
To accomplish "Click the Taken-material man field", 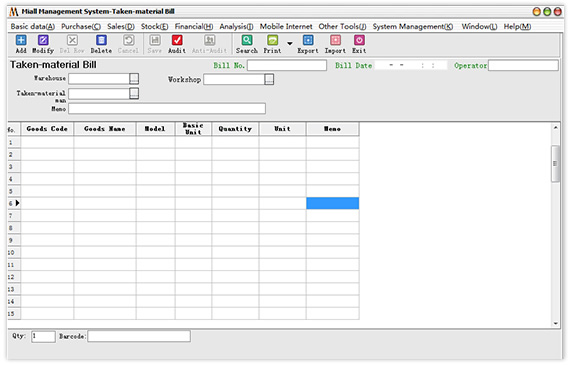I will click(x=99, y=94).
